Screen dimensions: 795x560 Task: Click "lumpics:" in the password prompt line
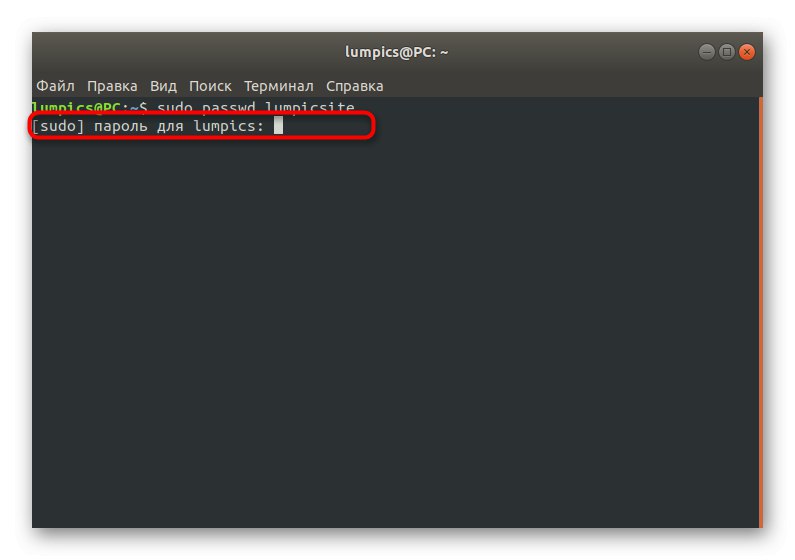(x=229, y=126)
